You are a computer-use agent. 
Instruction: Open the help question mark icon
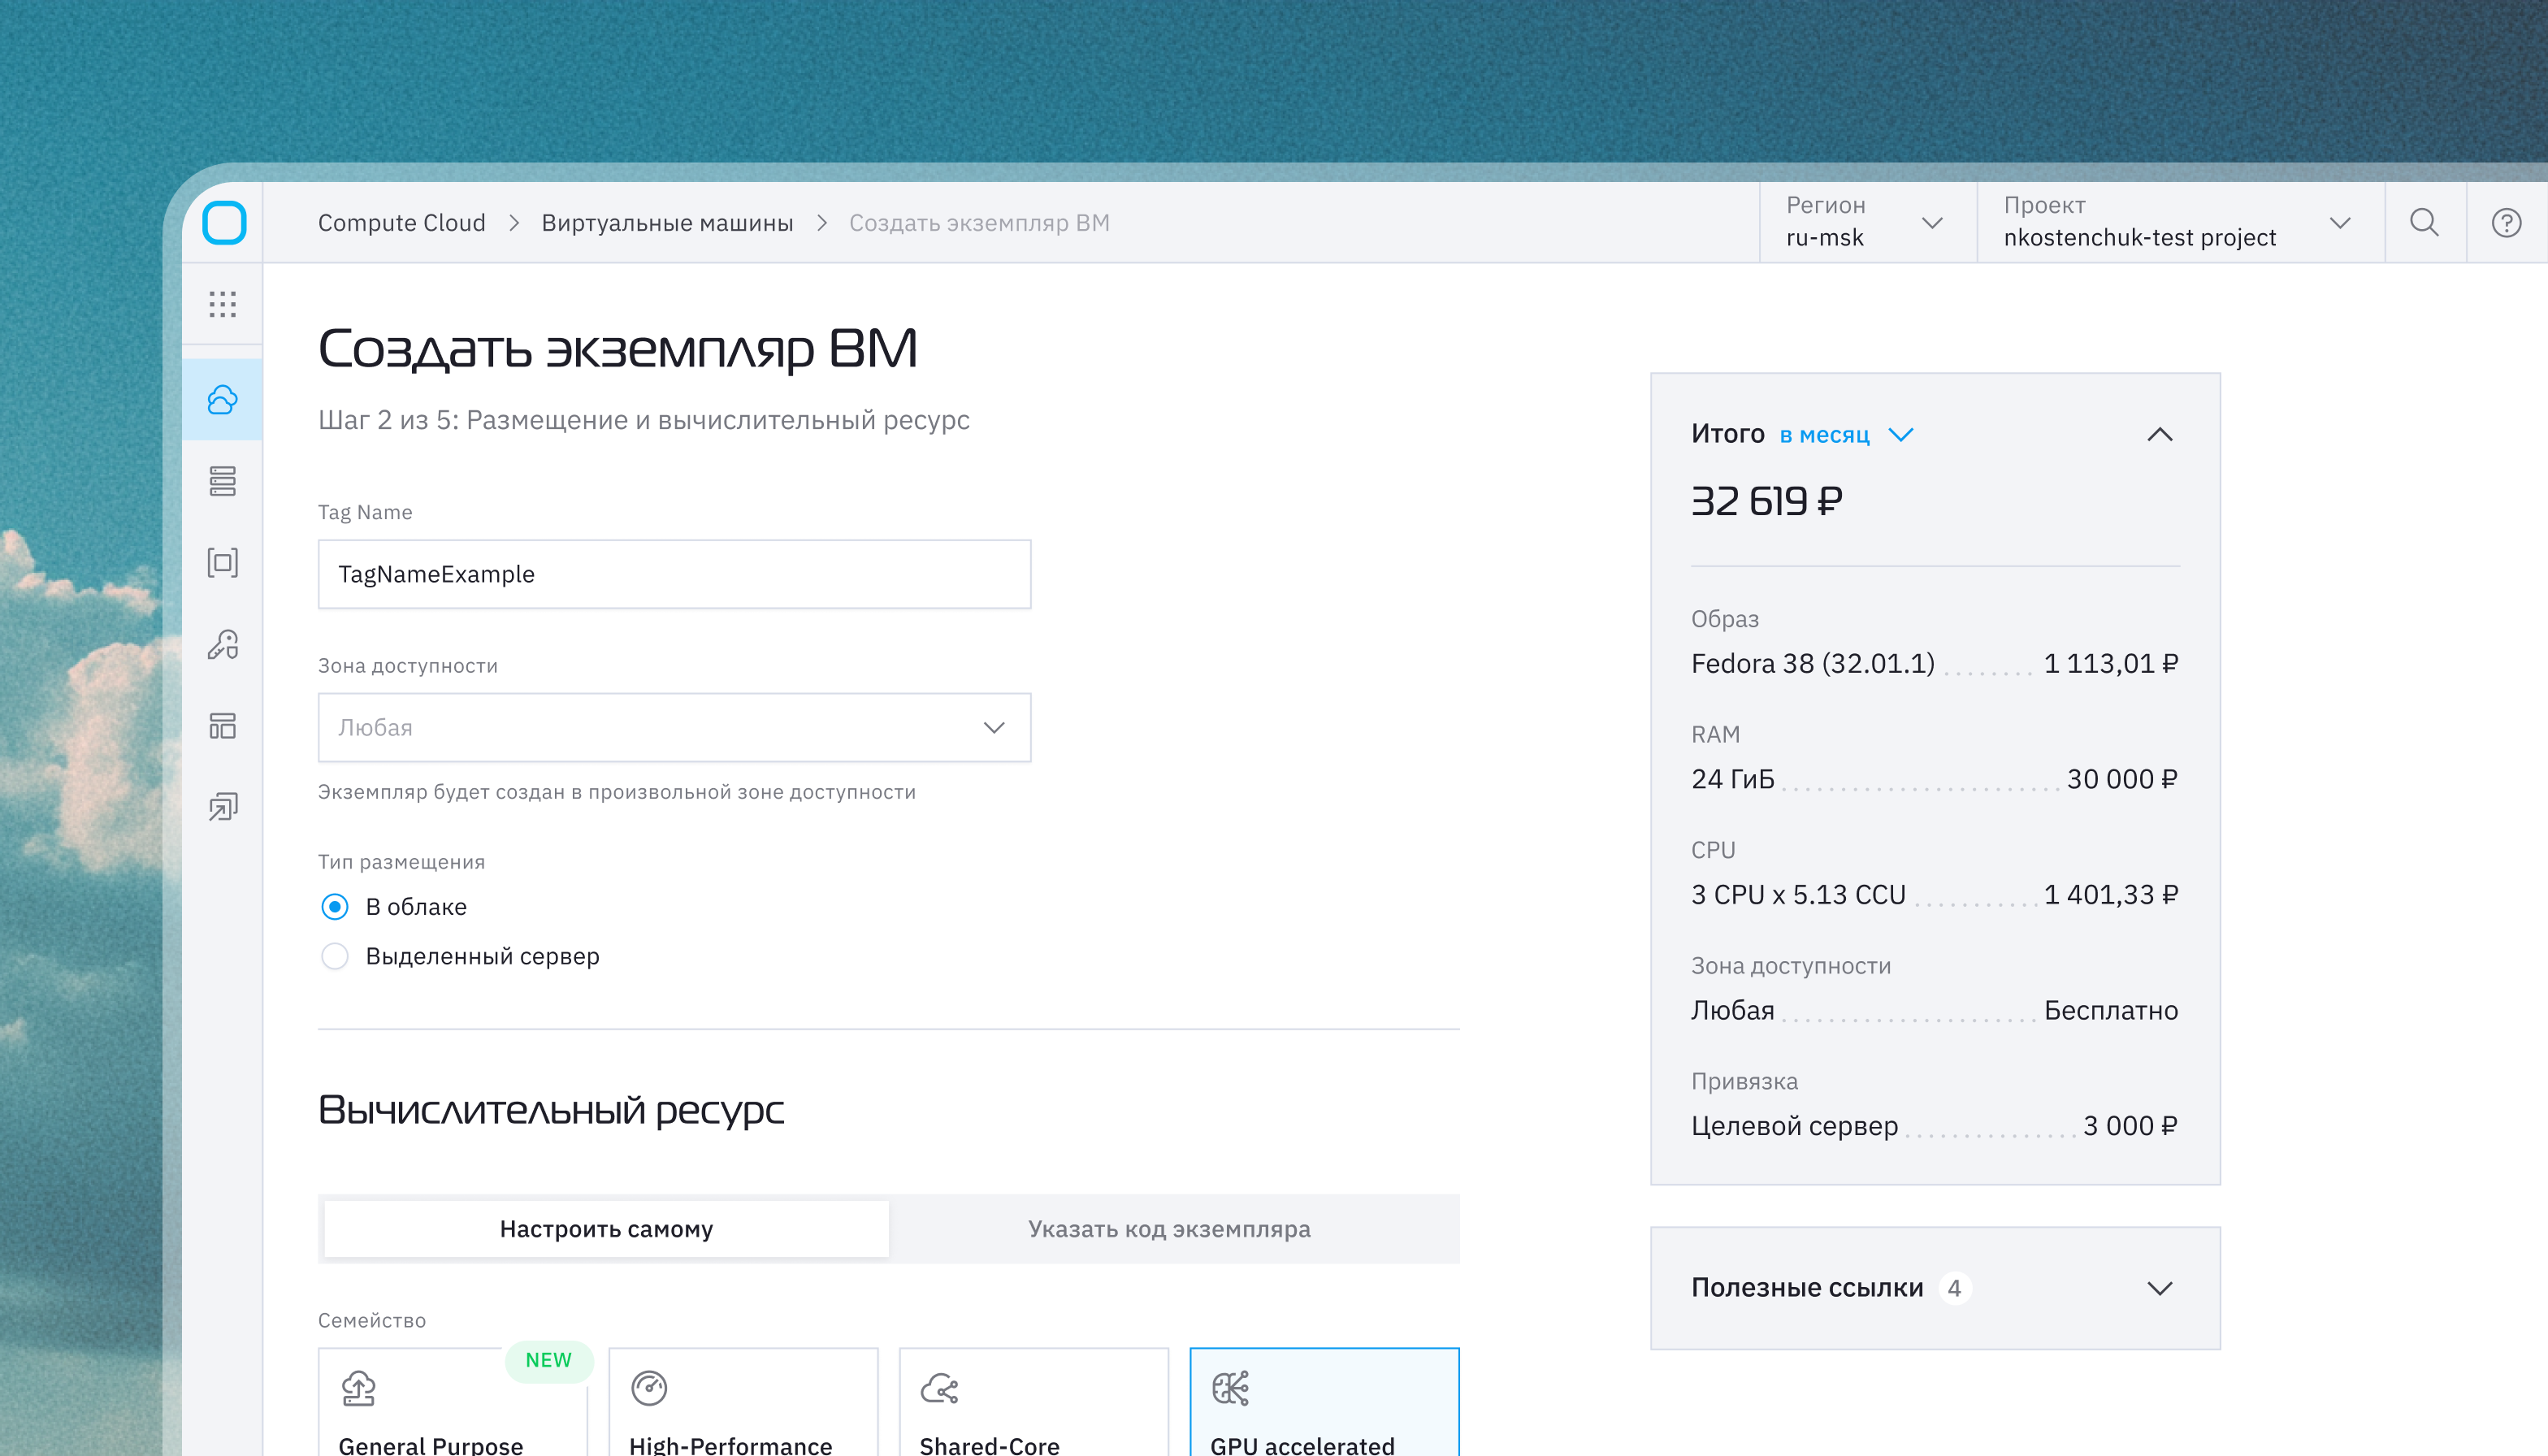[2506, 222]
